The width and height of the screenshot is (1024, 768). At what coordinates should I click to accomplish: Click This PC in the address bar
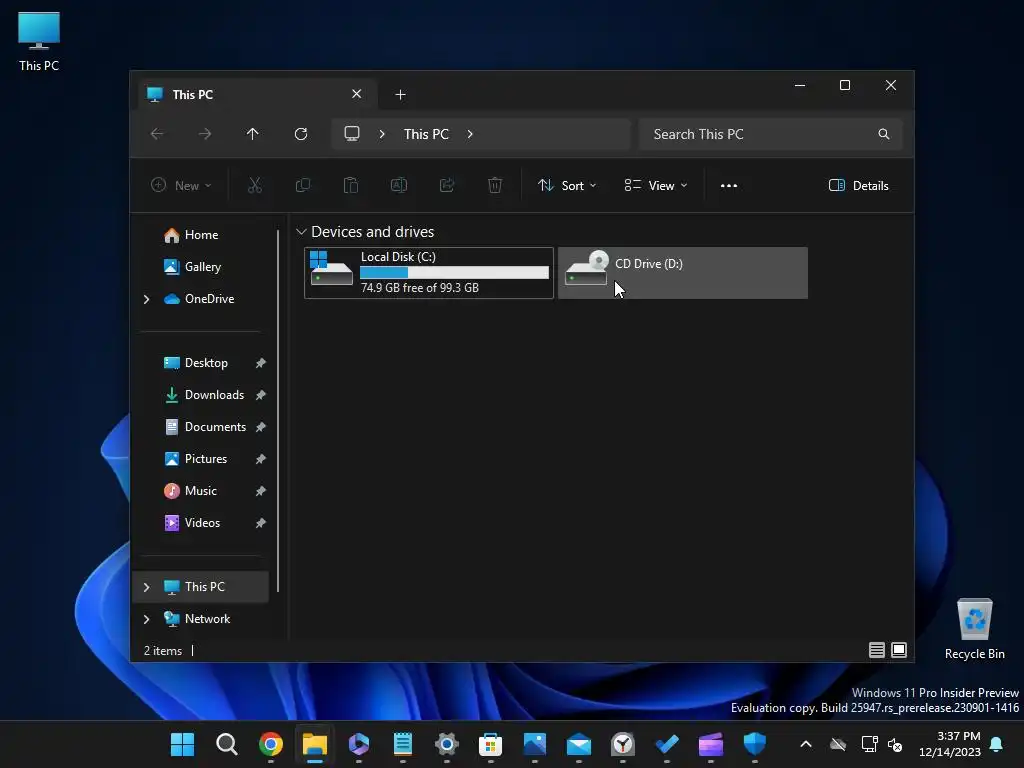click(426, 134)
